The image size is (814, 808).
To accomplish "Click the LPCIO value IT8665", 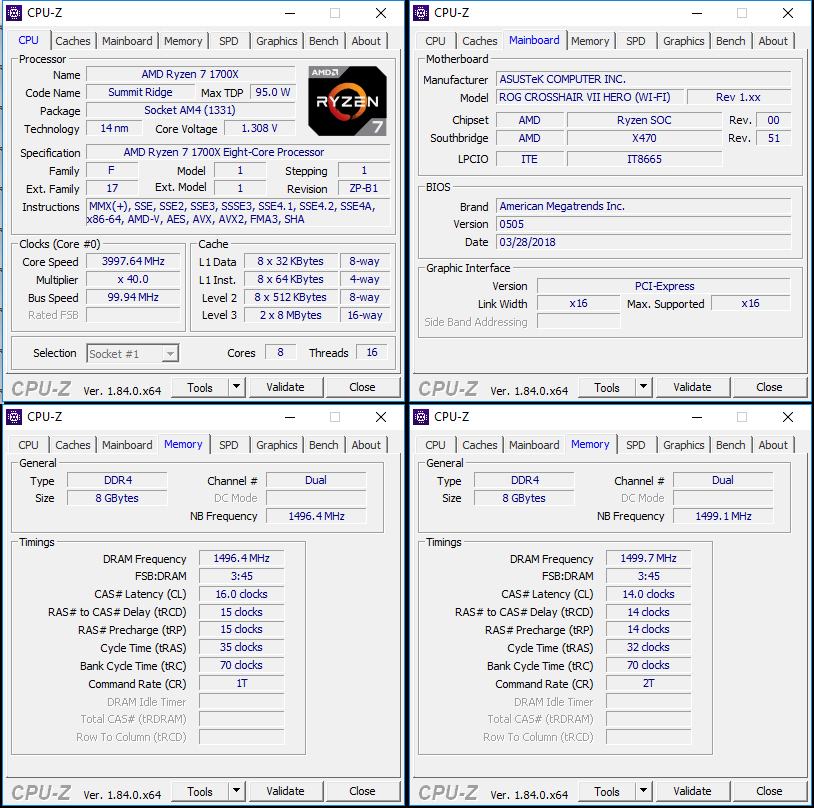I will coord(644,159).
